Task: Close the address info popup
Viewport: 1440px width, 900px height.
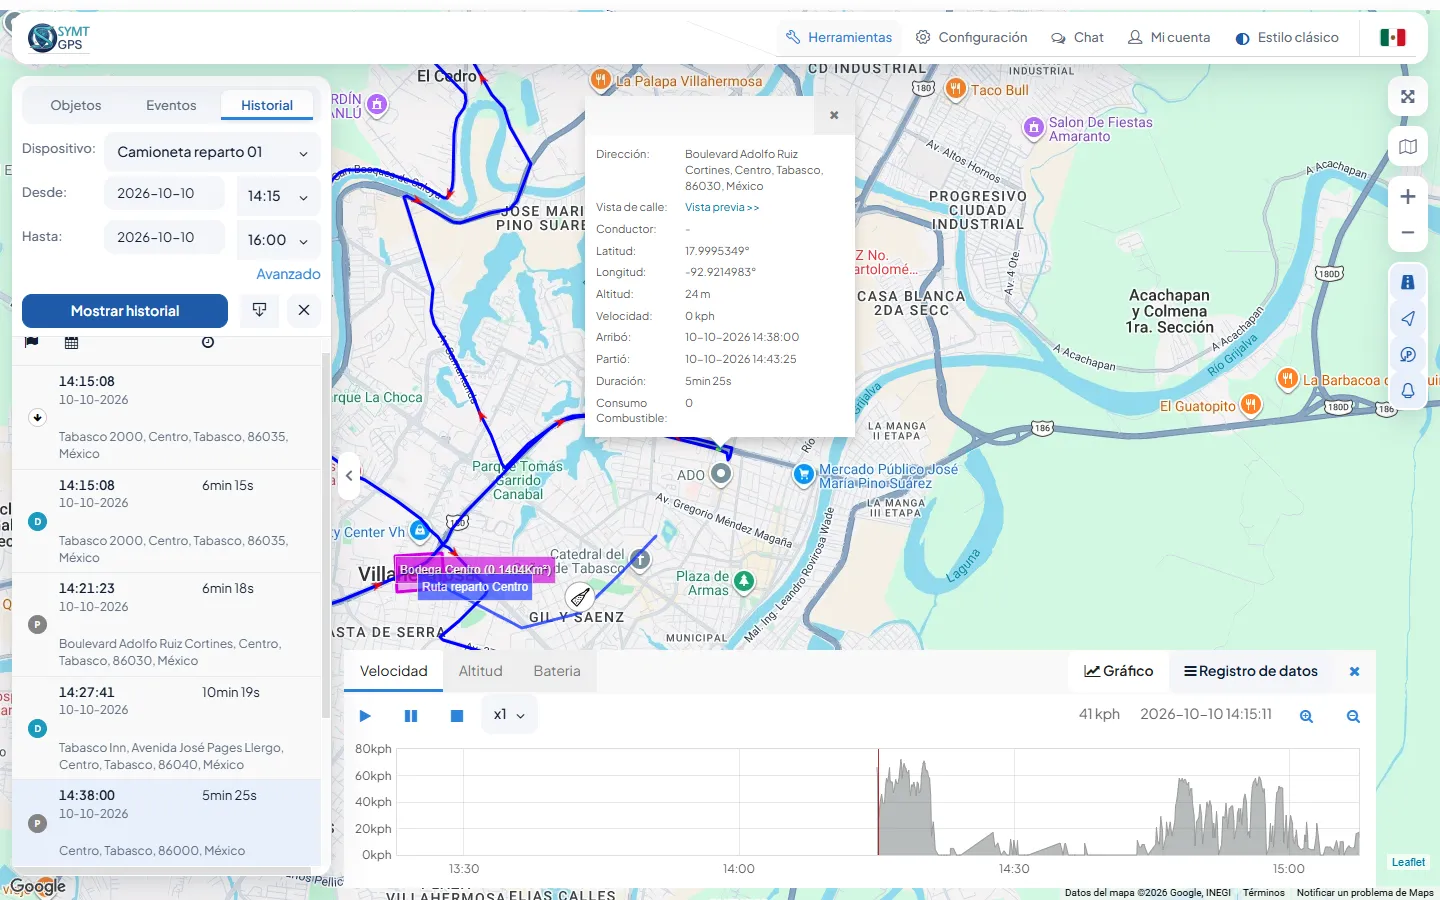Action: tap(834, 115)
